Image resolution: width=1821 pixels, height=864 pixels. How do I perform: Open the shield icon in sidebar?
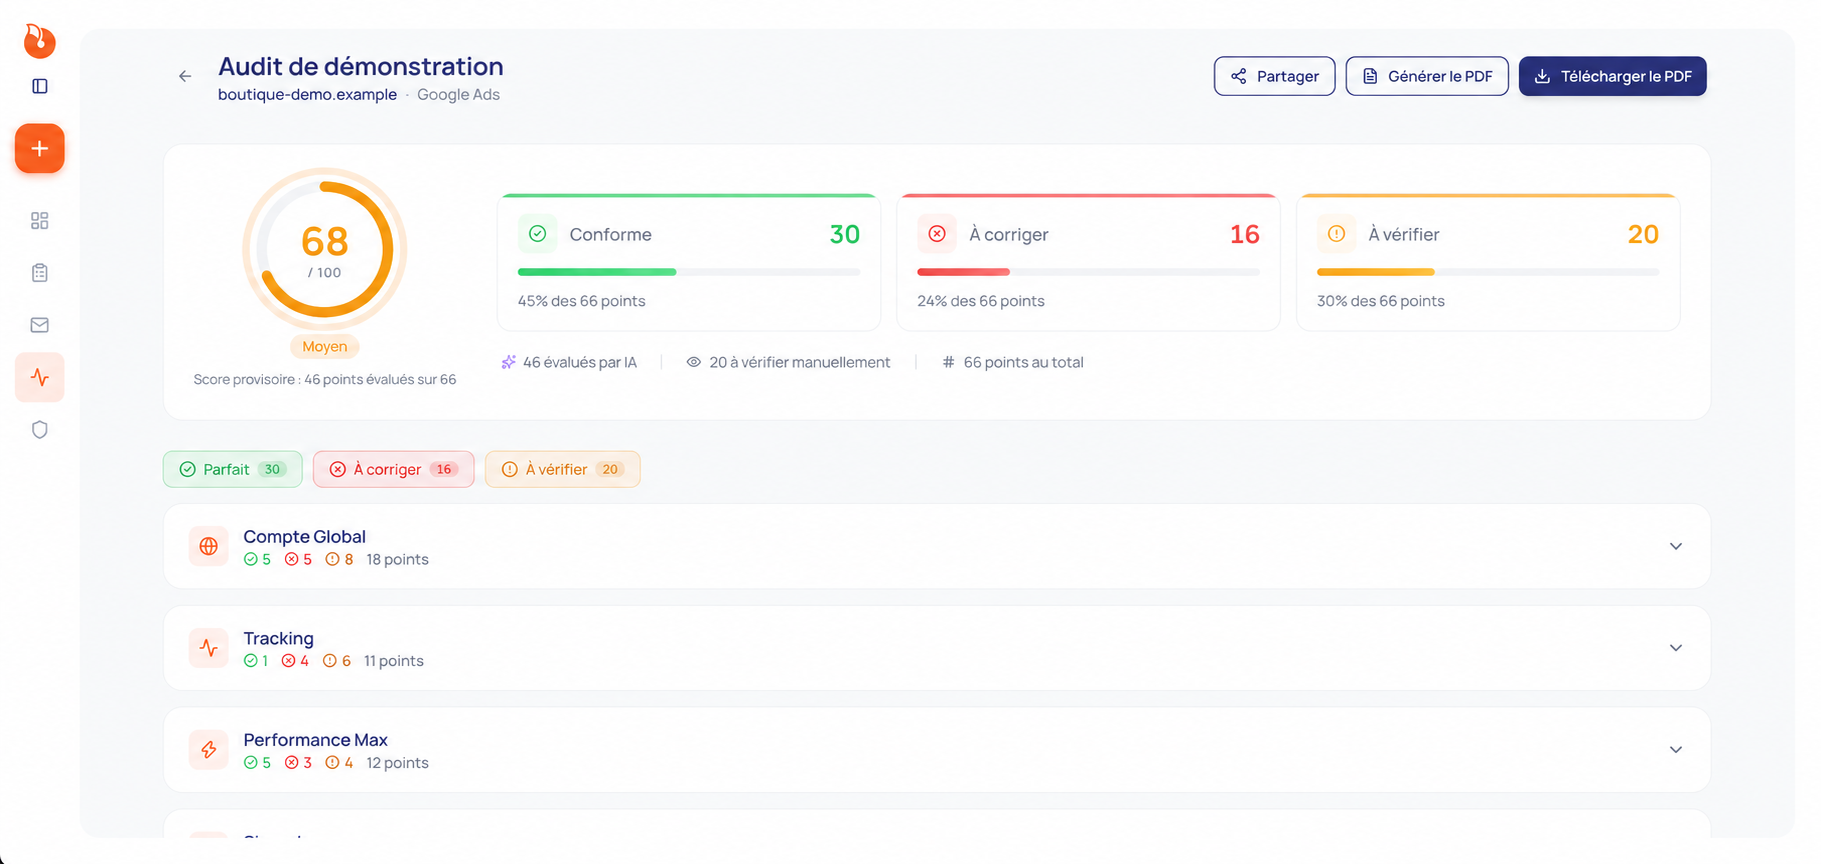click(40, 430)
